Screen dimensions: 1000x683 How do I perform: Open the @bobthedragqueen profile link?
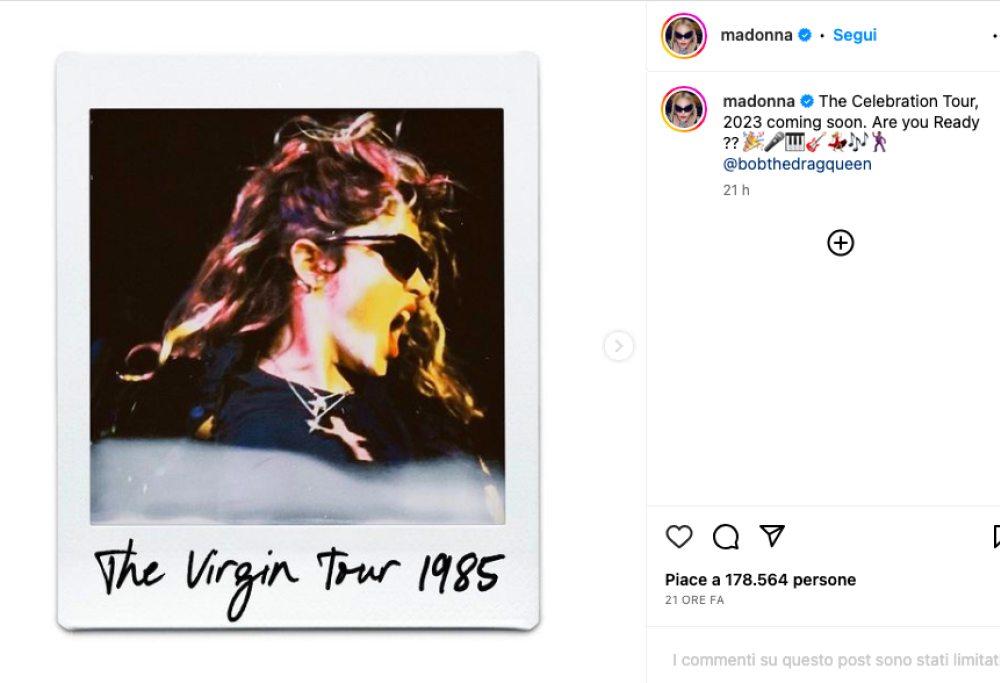(x=797, y=163)
